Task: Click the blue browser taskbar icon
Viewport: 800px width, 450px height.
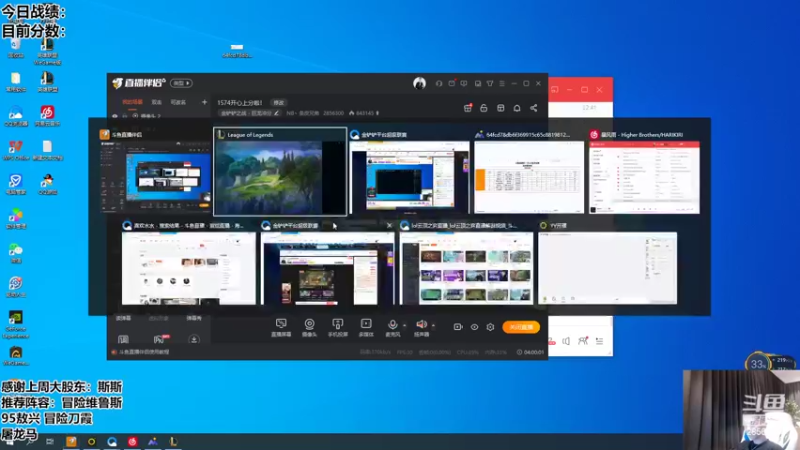Action: click(112, 441)
